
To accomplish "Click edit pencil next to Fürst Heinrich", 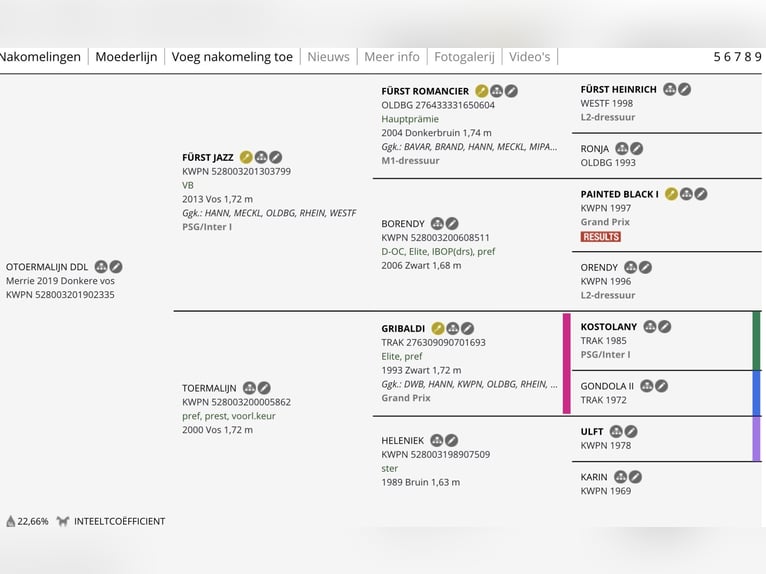I will tap(685, 89).
